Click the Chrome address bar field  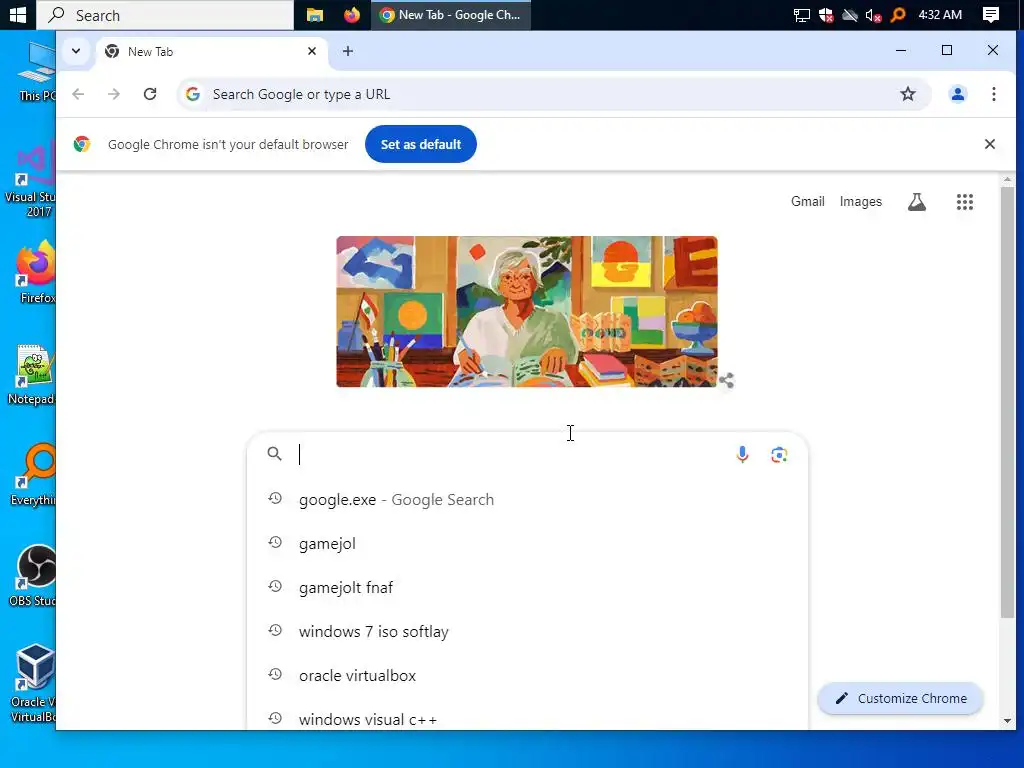554,94
